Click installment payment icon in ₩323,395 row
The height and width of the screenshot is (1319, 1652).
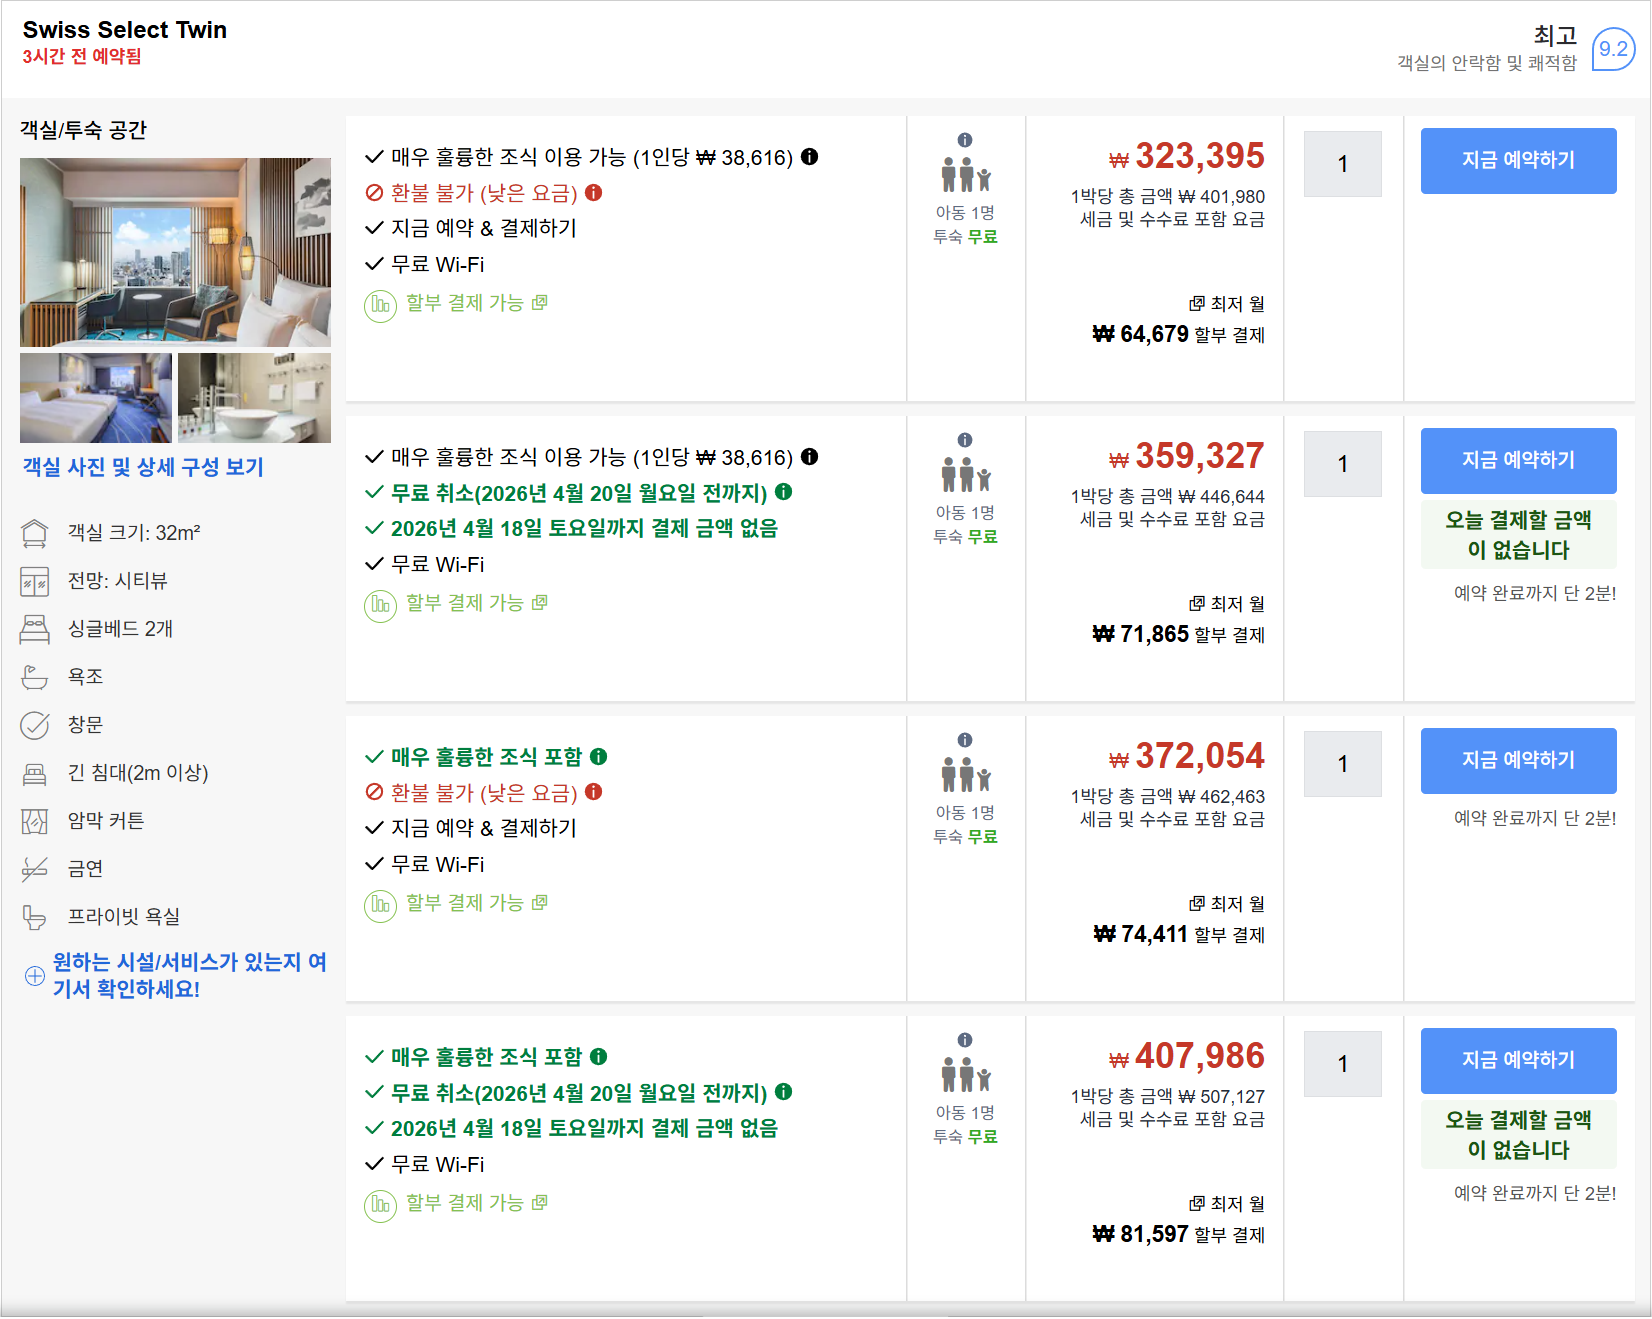[380, 305]
